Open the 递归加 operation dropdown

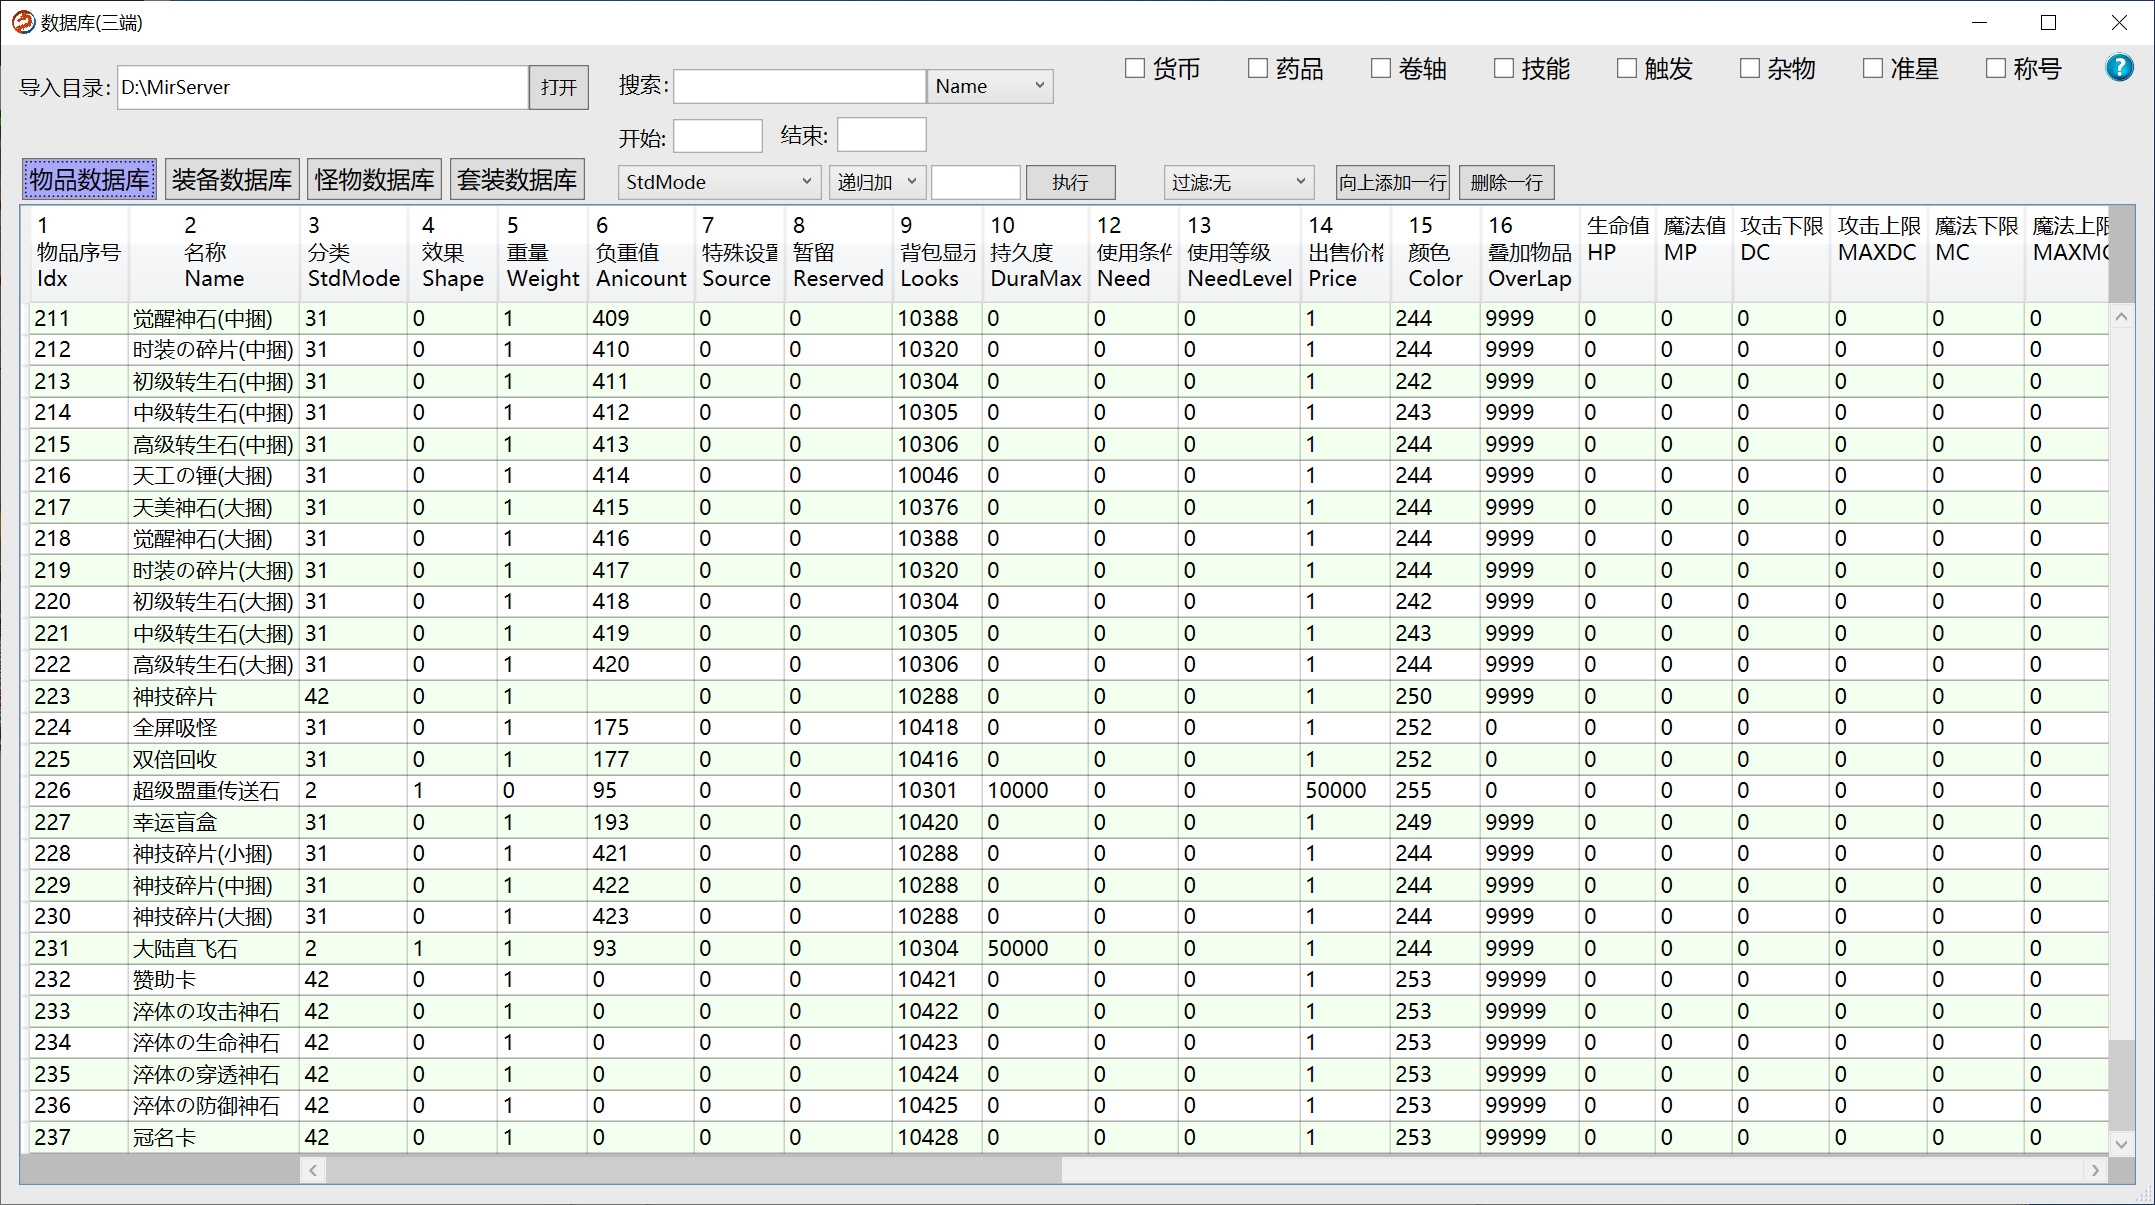click(x=877, y=182)
